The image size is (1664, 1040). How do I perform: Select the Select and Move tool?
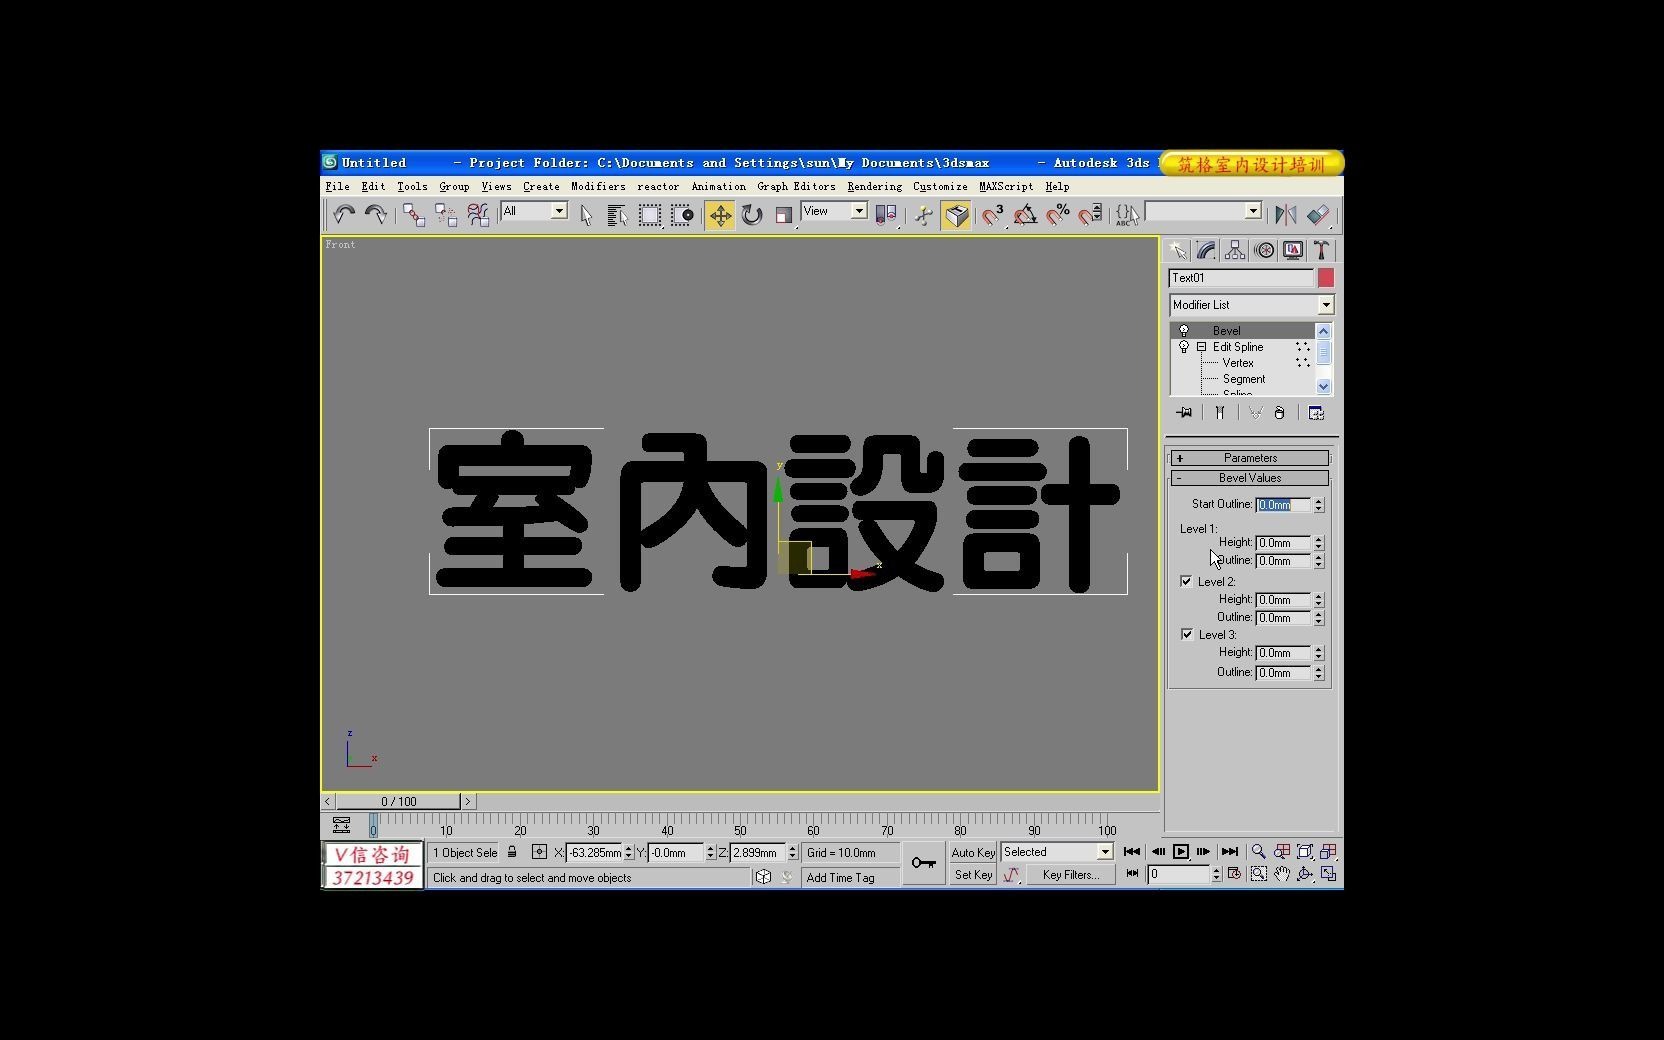[719, 214]
